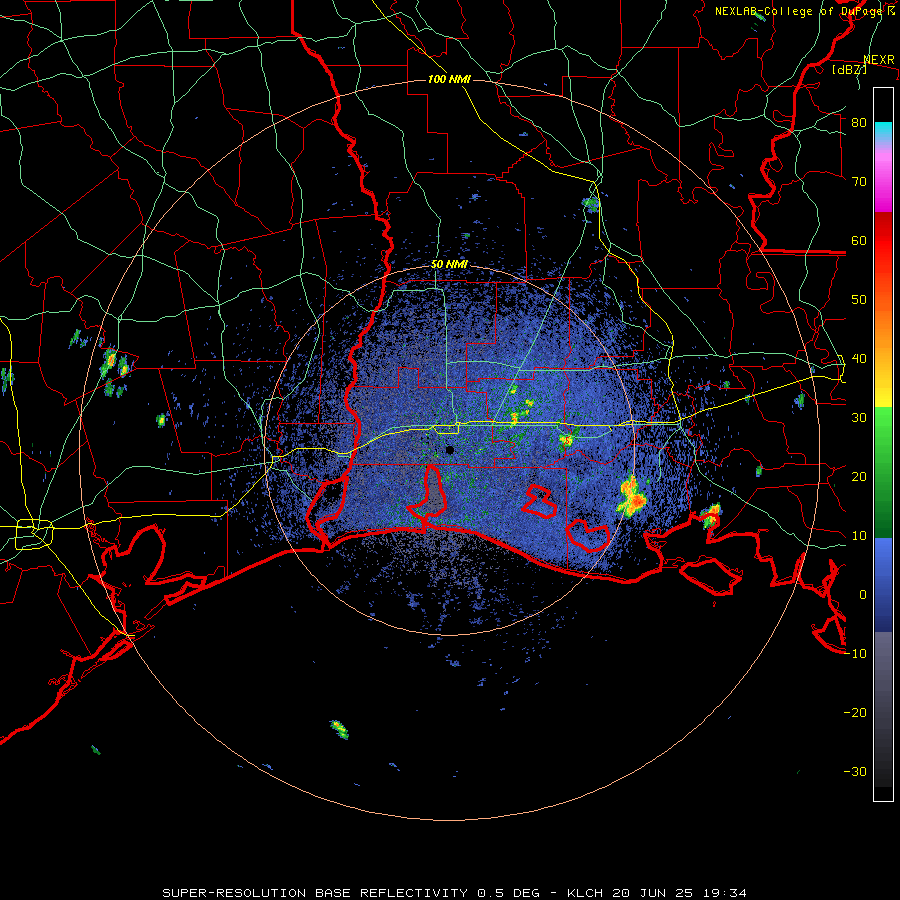
Task: Click the 10 dBZ label on the scale
Action: pos(859,536)
